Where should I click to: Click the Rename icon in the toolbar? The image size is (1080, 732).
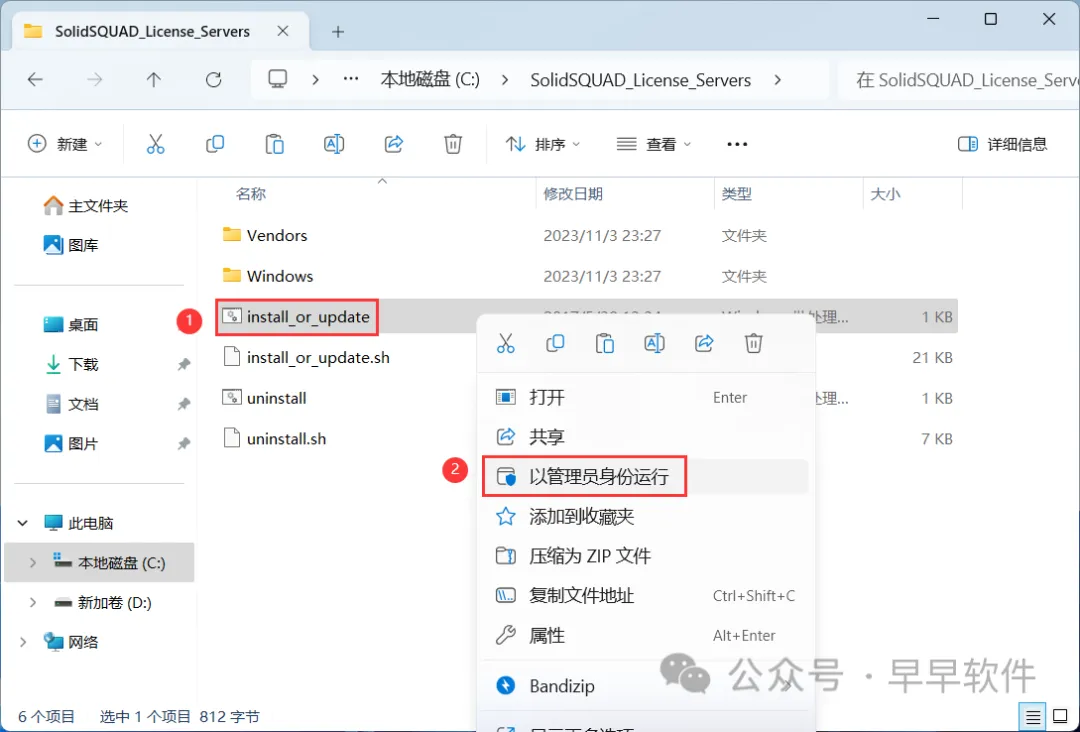point(334,144)
